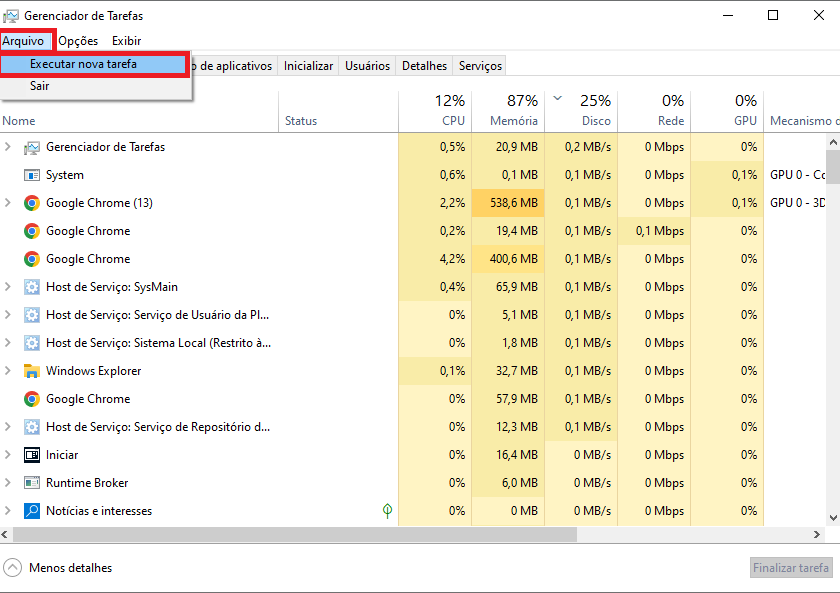
Task: Sort by the Memória column header
Action: tap(508, 112)
